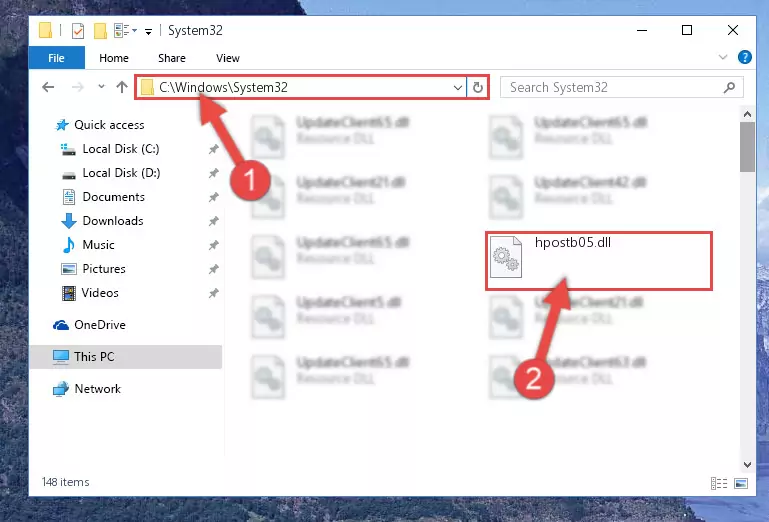Switch to Details view in status bar
The height and width of the screenshot is (522, 769).
[719, 484]
